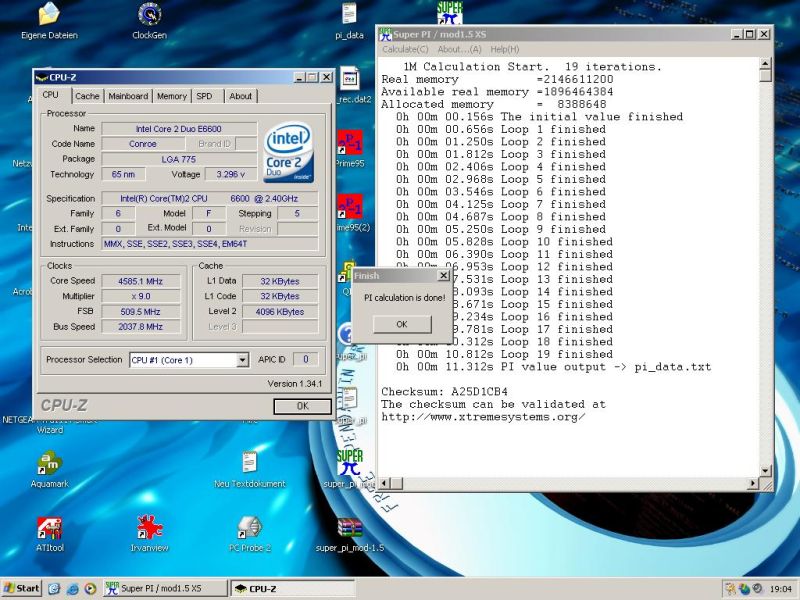Click the Super PI vertical scroll thumb

coord(765,76)
